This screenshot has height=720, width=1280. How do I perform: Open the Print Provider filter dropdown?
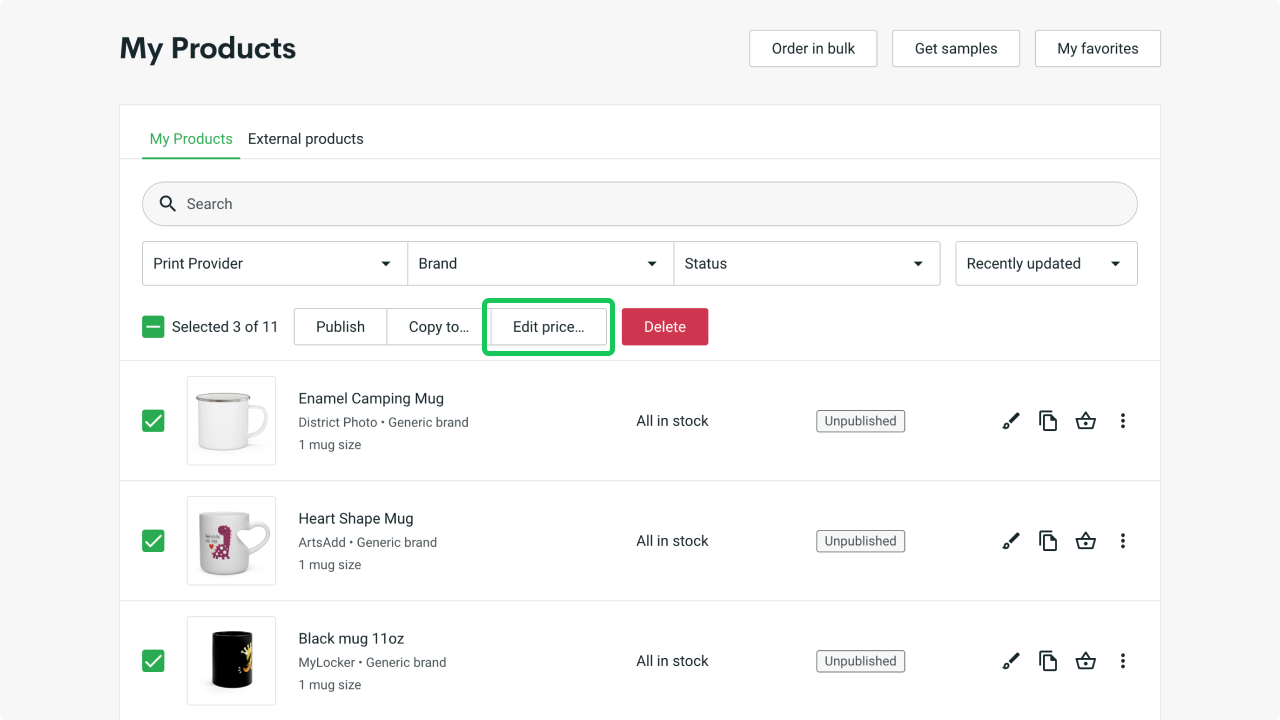tap(274, 264)
